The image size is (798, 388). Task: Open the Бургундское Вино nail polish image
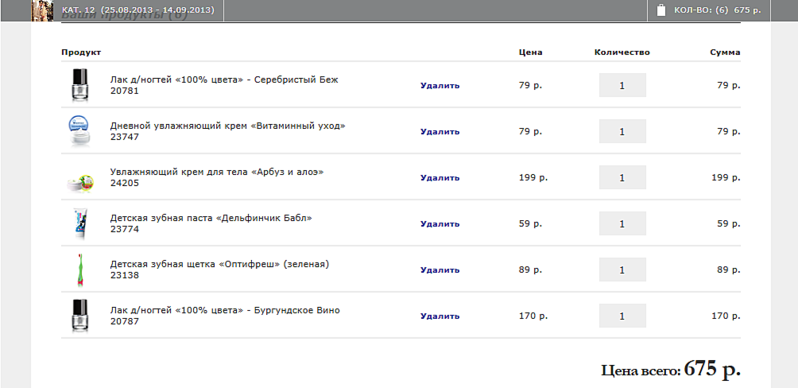[x=80, y=315]
